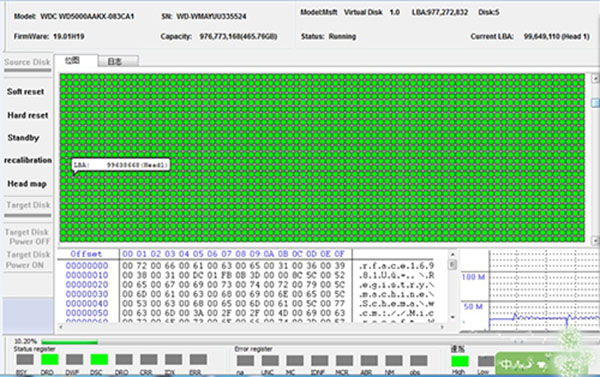Image resolution: width=600 pixels, height=377 pixels.
Task: Open the Head map
Action: click(x=27, y=184)
